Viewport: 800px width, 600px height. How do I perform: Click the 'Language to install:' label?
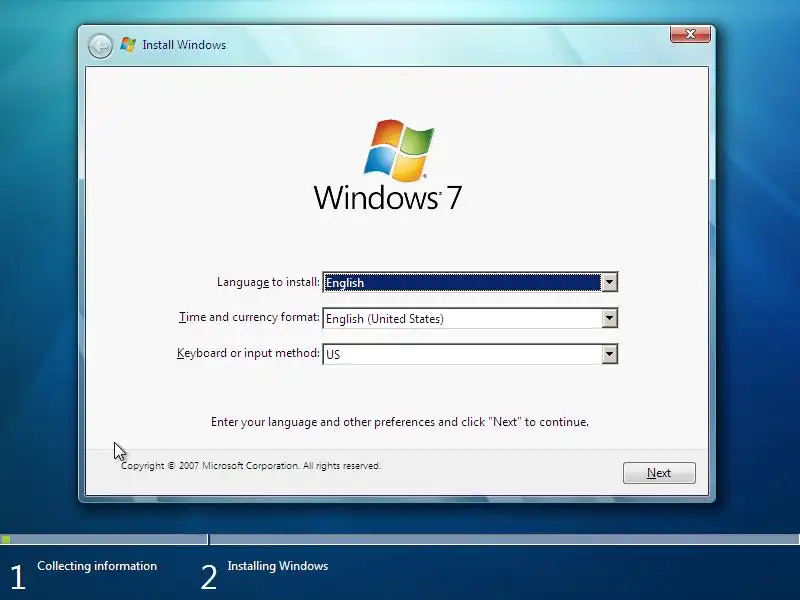268,282
